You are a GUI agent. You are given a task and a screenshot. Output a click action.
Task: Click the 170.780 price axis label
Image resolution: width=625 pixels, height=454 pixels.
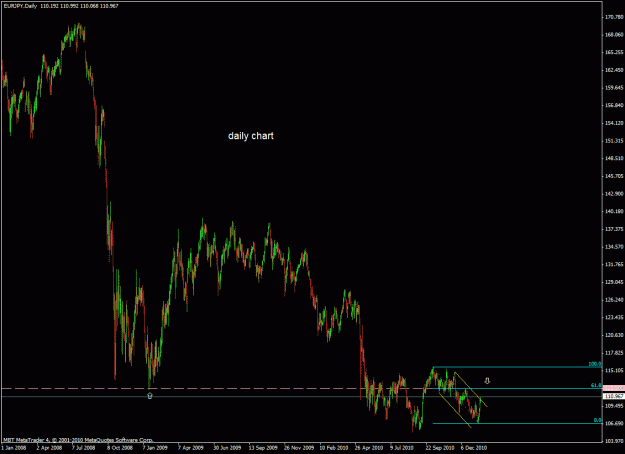(614, 17)
